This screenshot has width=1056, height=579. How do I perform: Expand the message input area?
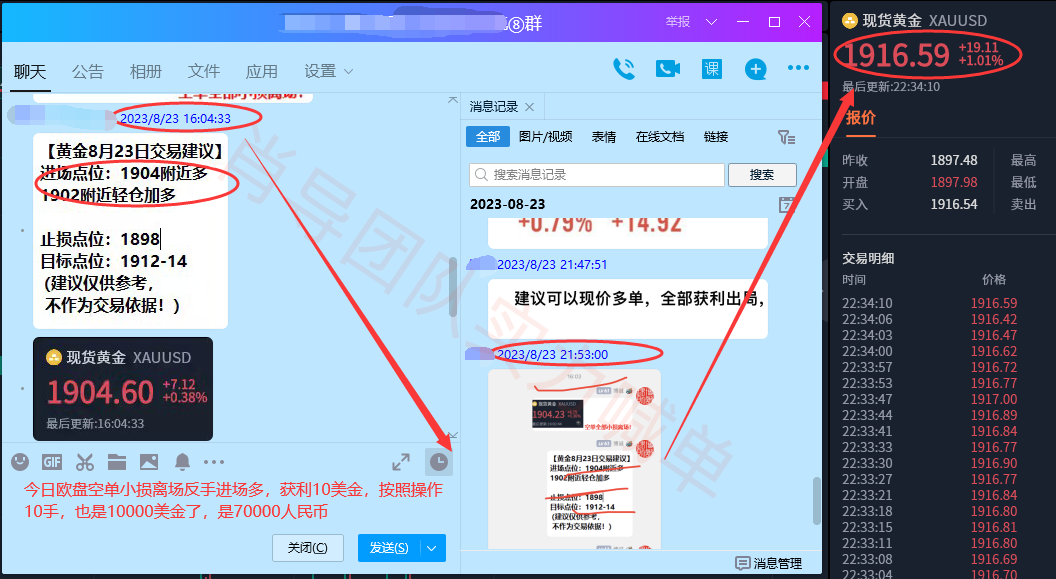[401, 462]
